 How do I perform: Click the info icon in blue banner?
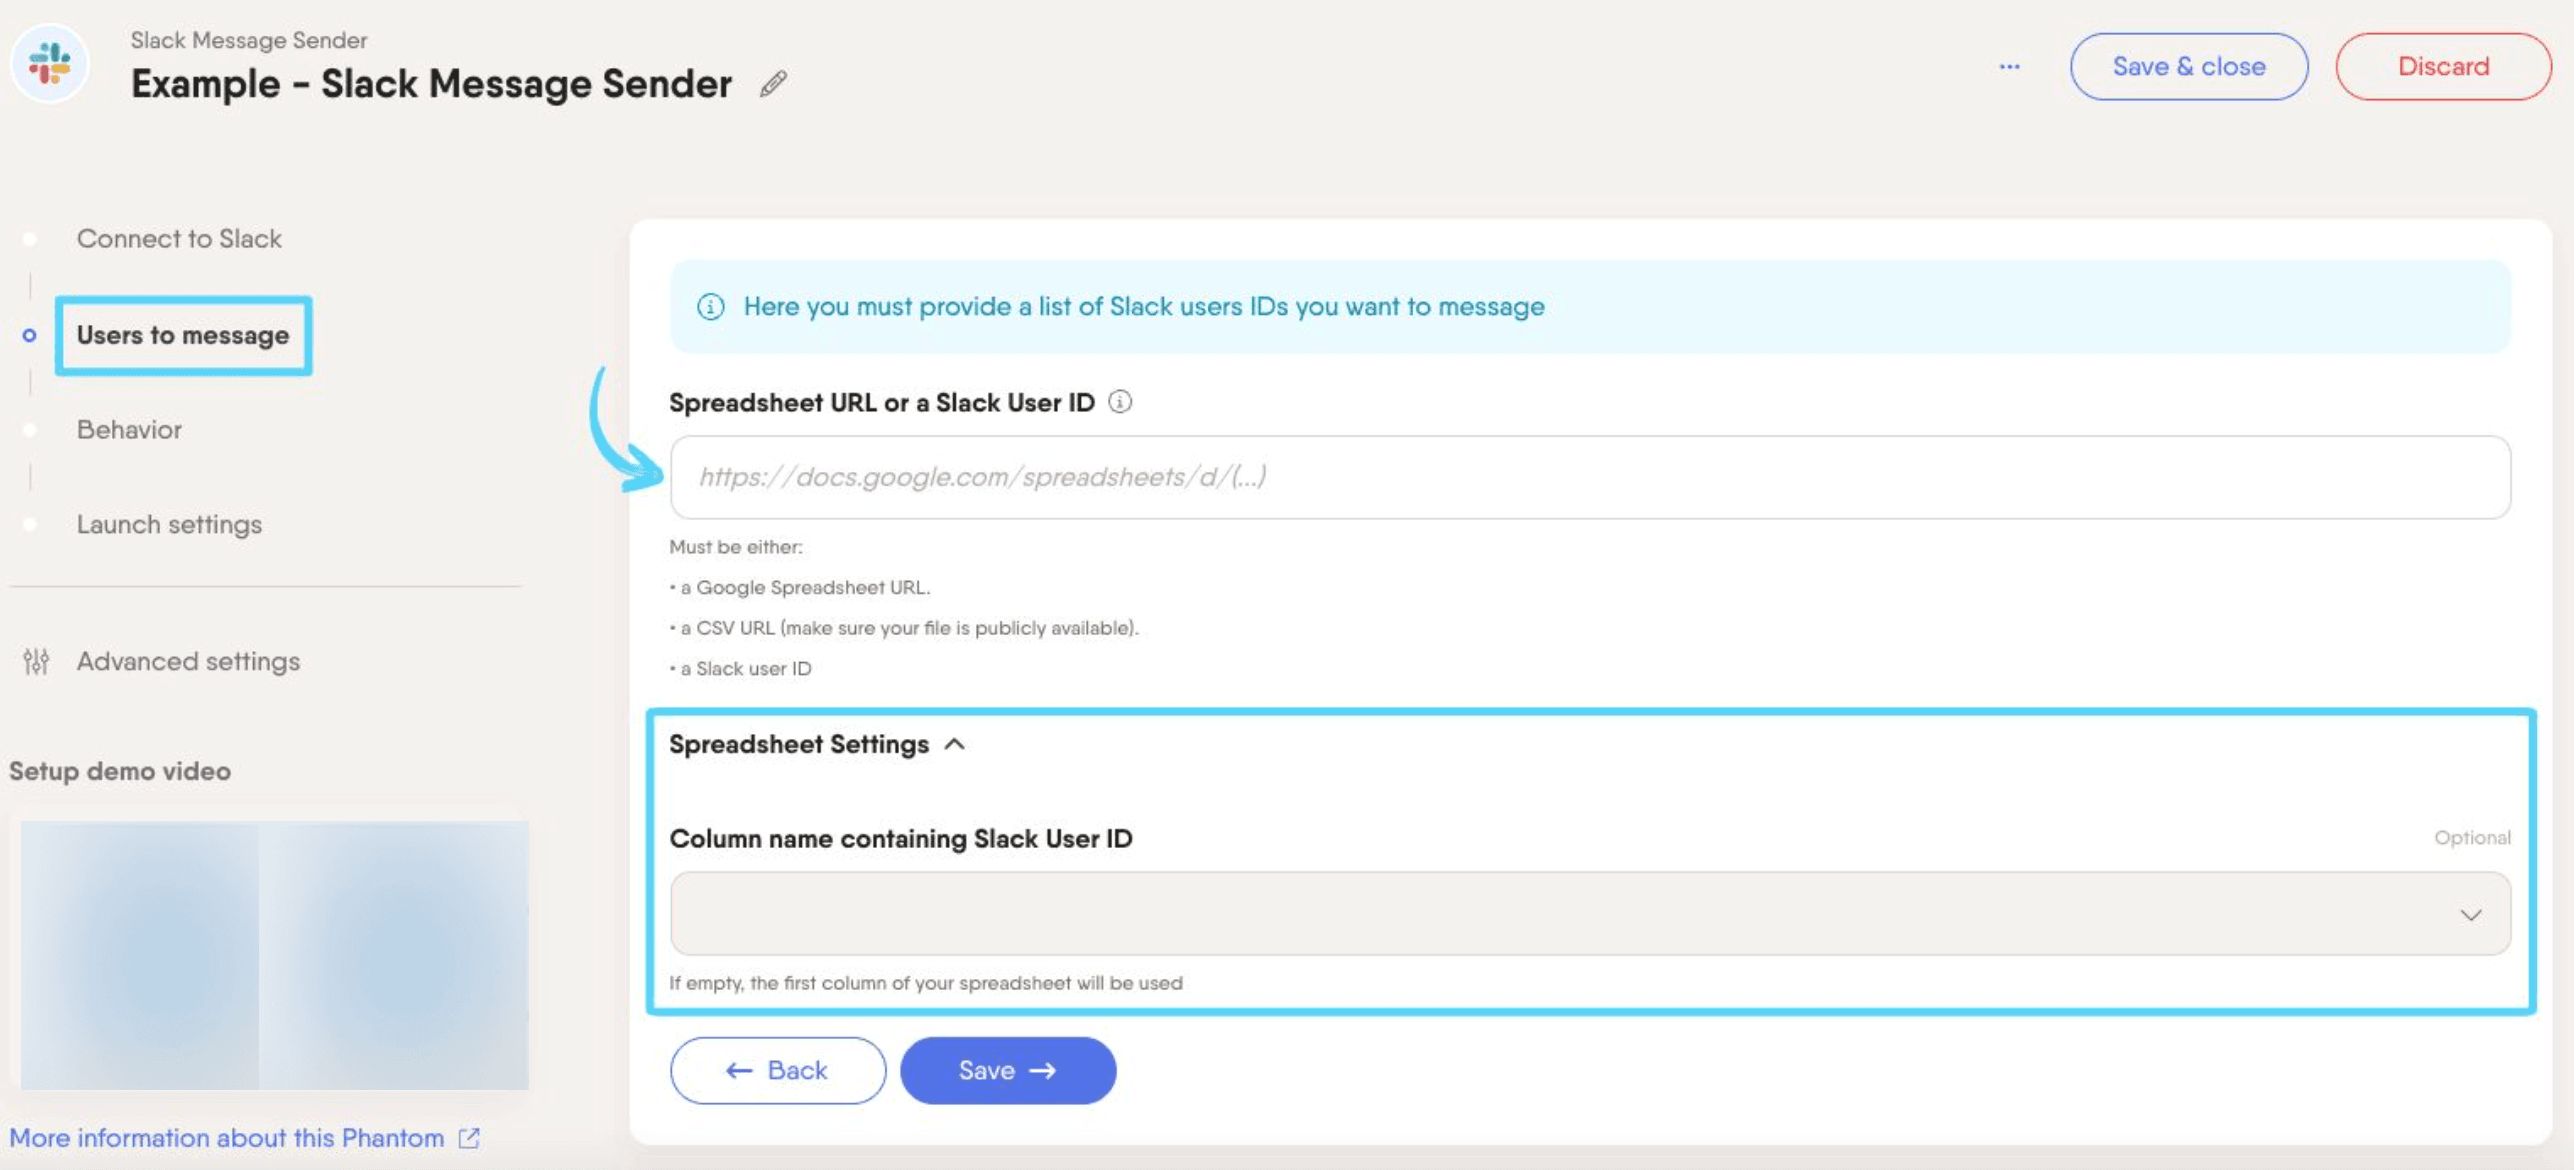pos(710,307)
